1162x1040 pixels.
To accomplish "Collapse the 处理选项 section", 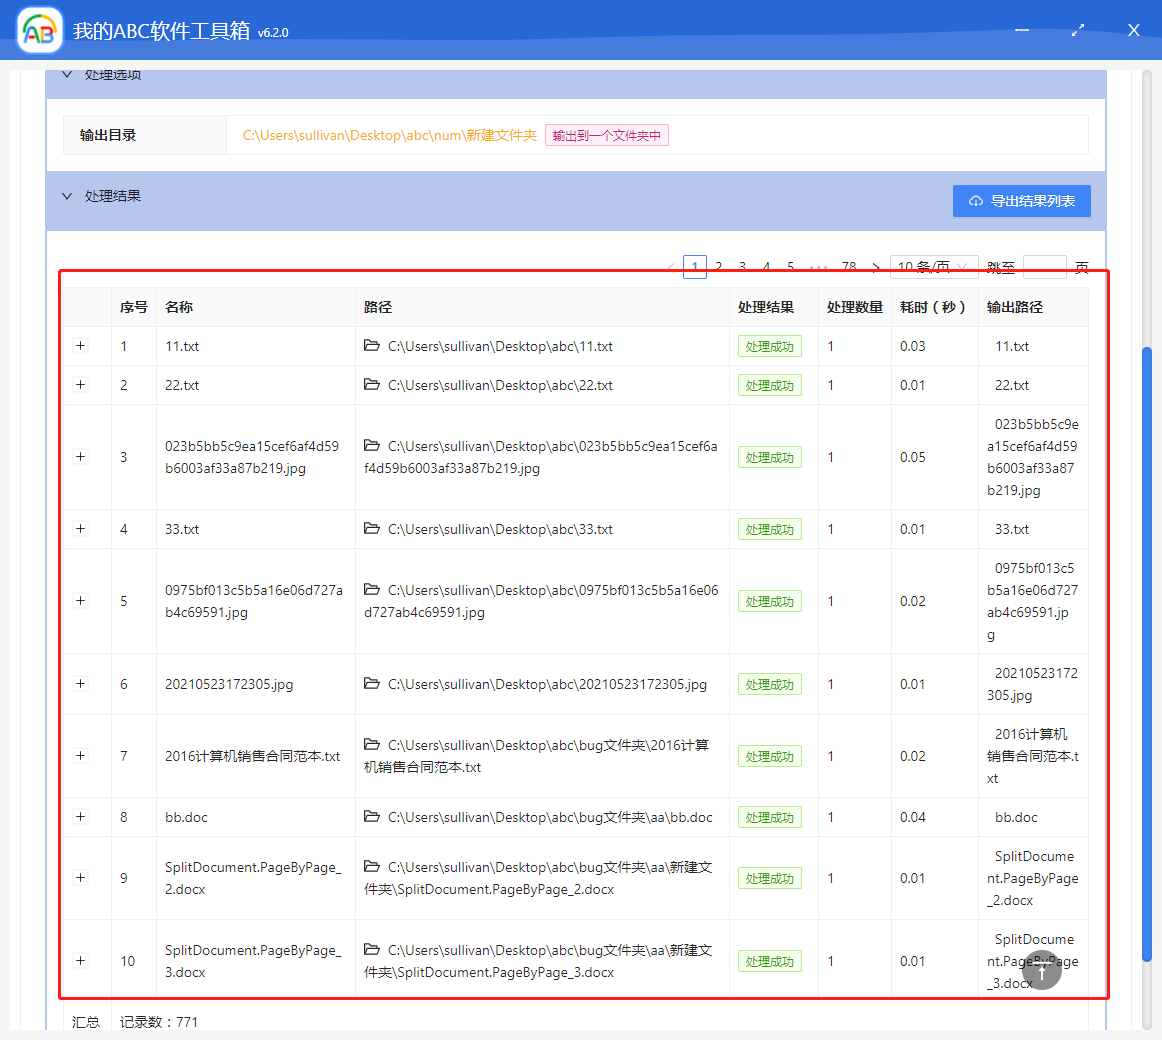I will [67, 74].
